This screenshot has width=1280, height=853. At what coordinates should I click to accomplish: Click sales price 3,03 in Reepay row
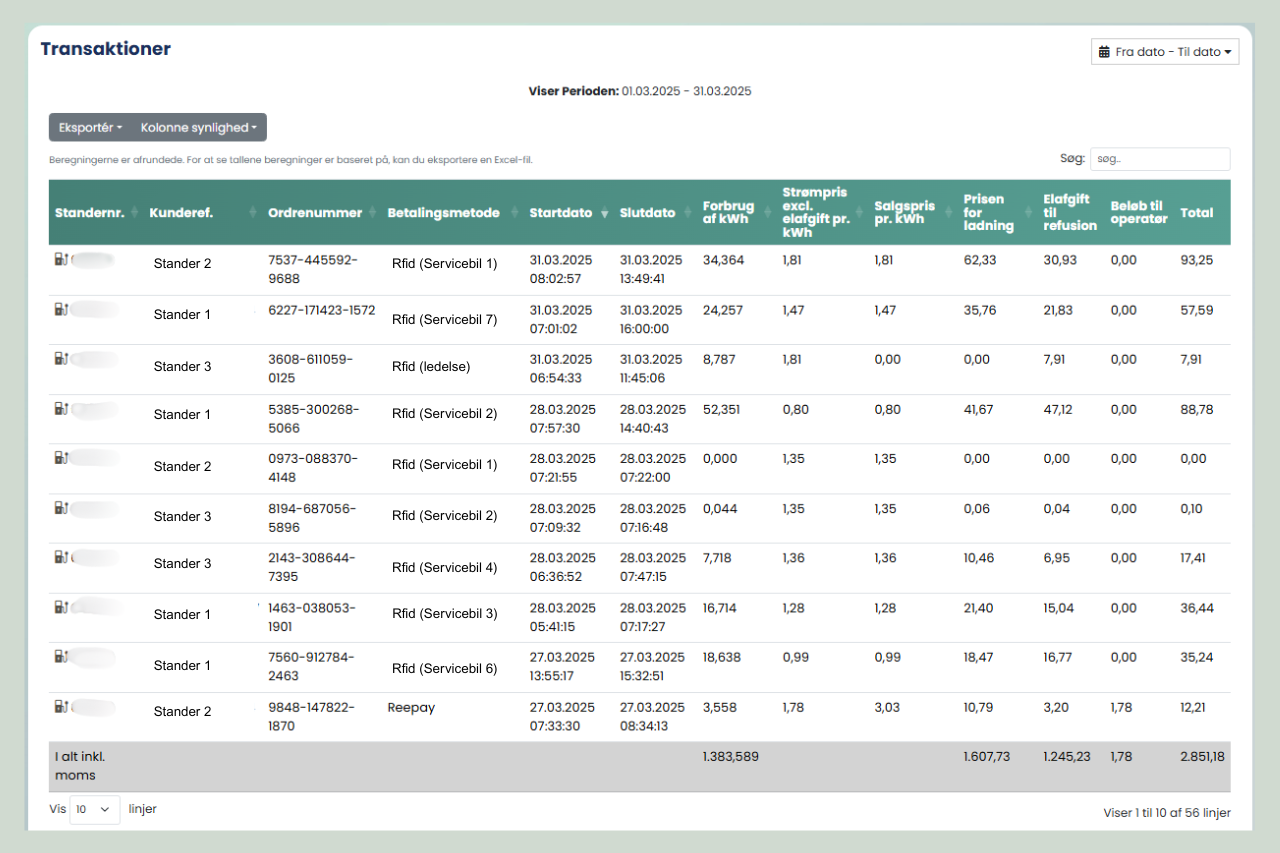886,707
